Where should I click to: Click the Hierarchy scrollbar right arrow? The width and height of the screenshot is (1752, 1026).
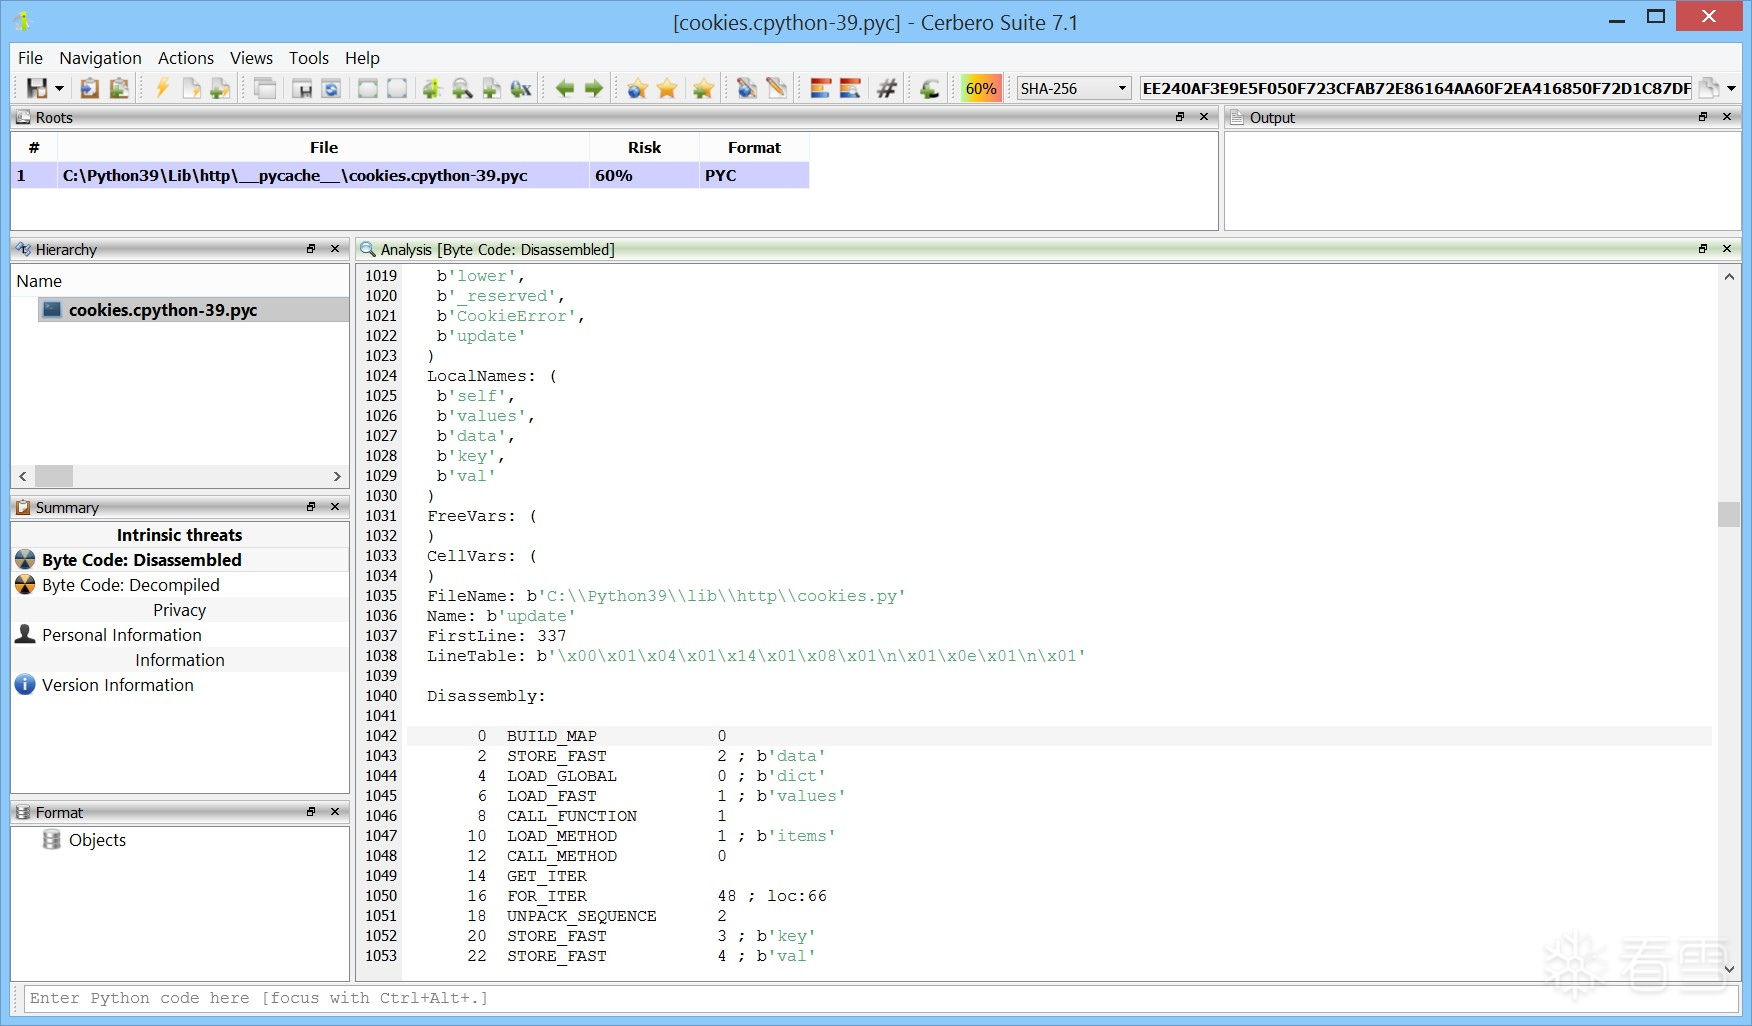337,477
